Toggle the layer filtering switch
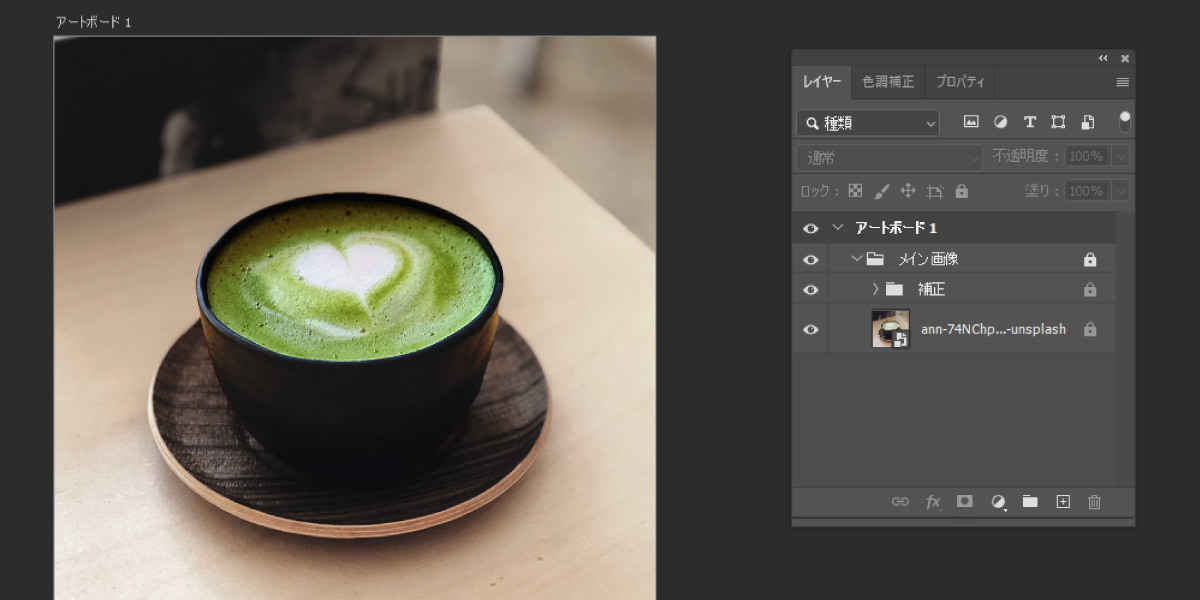Viewport: 1200px width, 600px height. [1125, 122]
